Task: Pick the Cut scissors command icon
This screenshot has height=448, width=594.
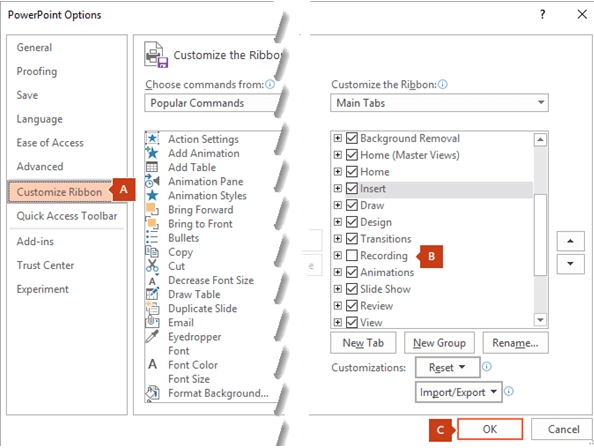Action: 152,266
